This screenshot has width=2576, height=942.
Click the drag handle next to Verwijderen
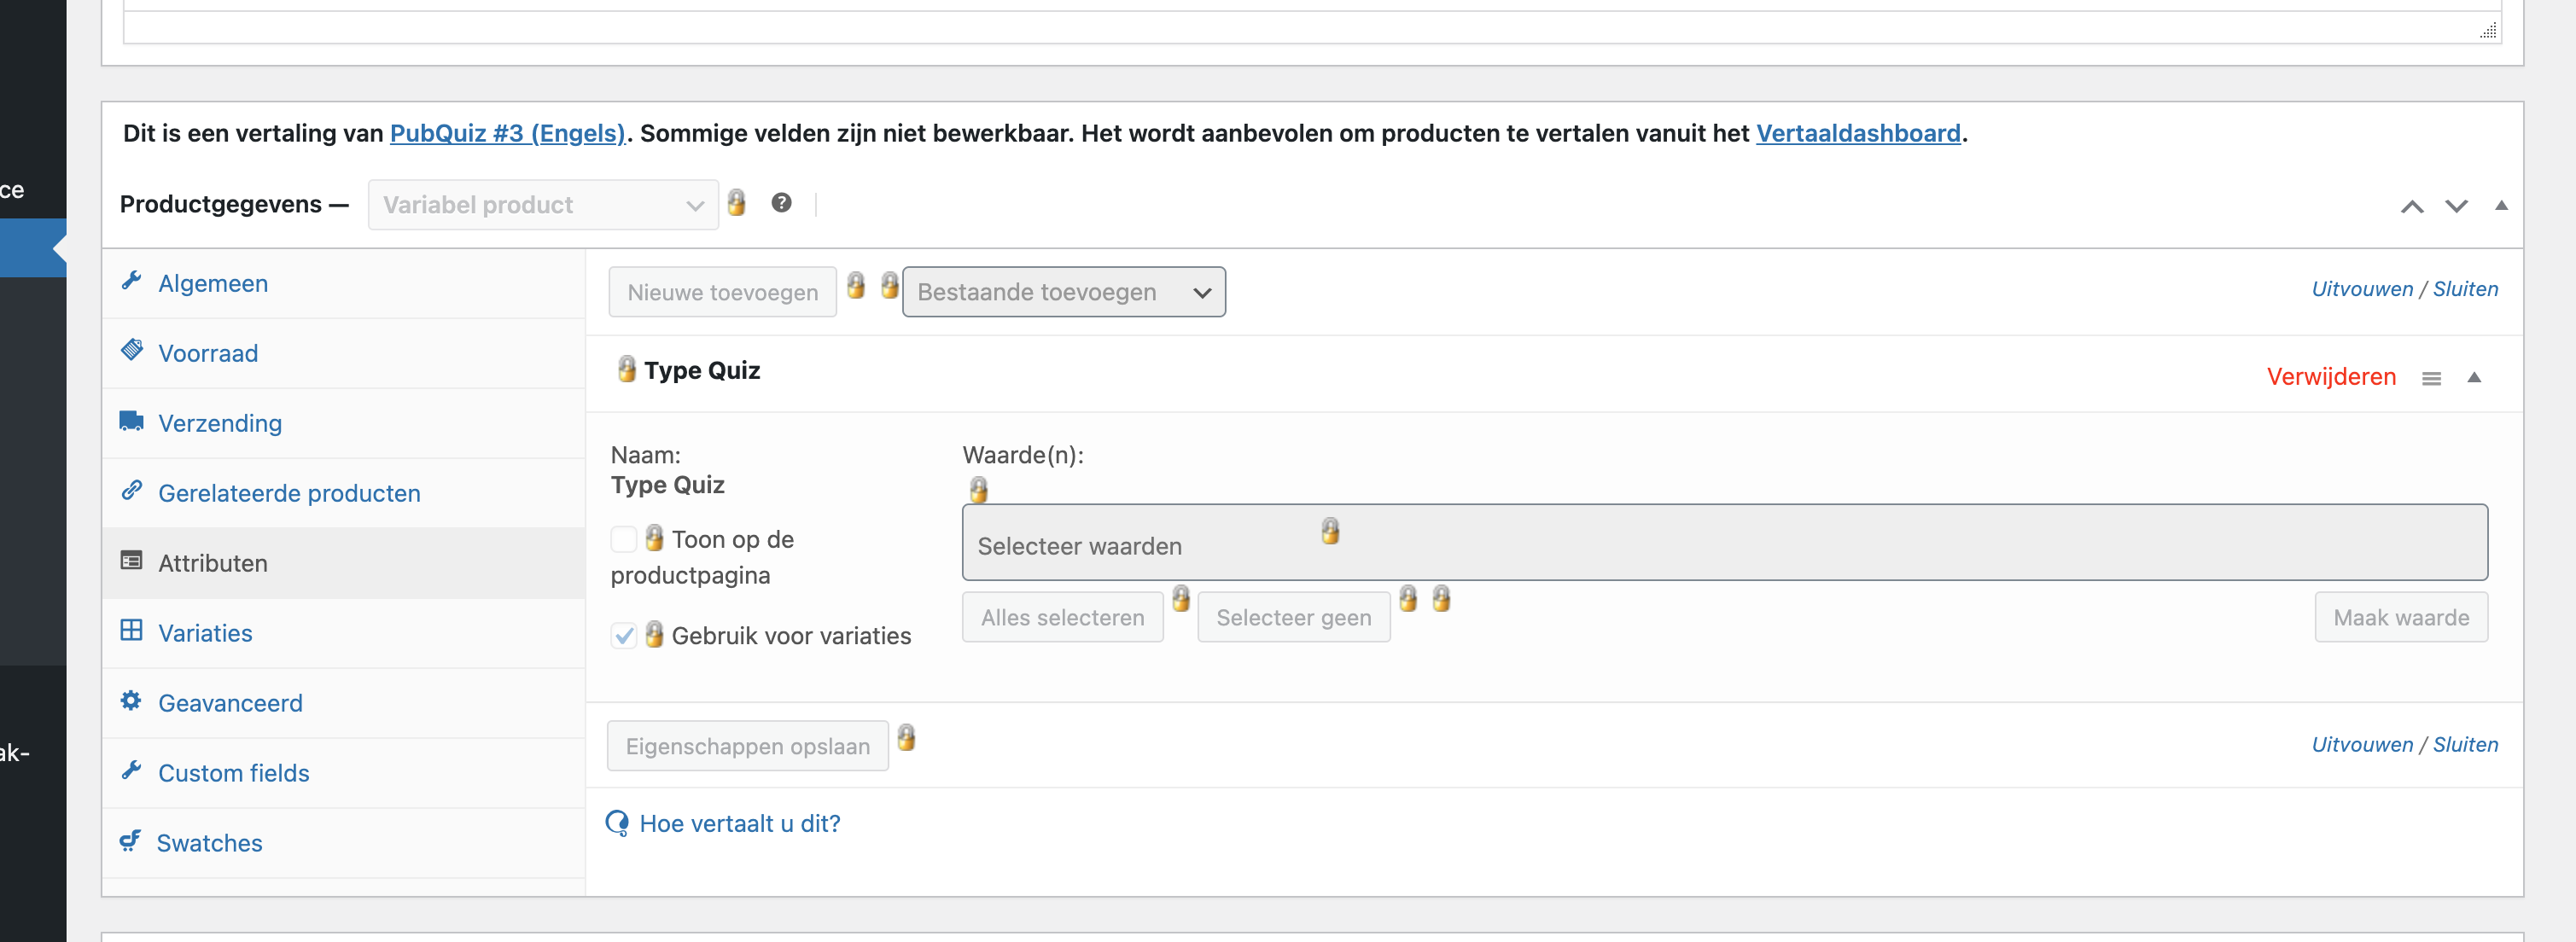[2431, 378]
